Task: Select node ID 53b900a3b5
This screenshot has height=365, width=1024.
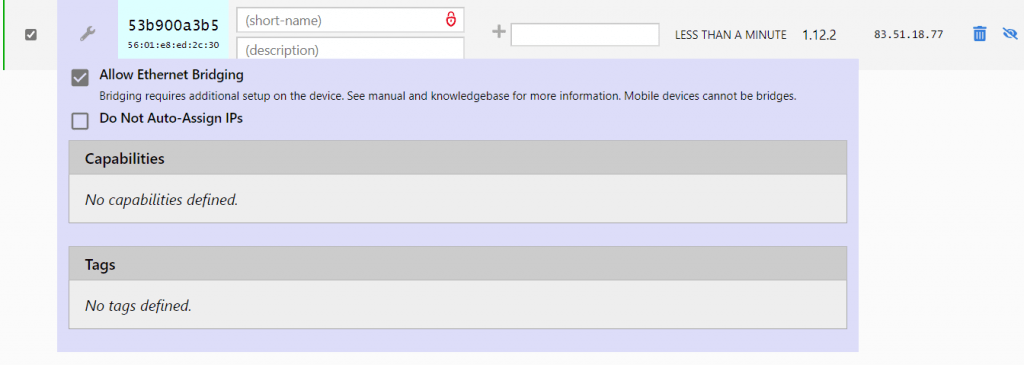Action: pyautogui.click(x=173, y=25)
